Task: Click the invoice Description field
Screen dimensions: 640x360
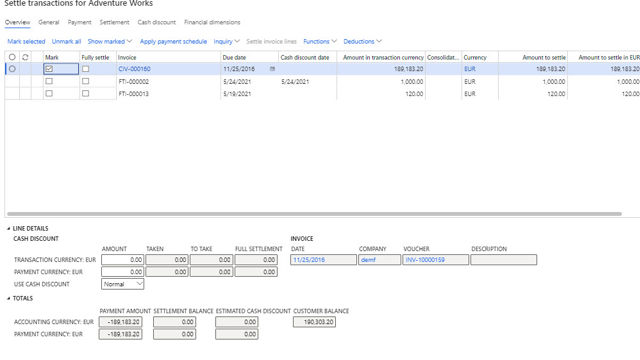Action: coord(504,260)
